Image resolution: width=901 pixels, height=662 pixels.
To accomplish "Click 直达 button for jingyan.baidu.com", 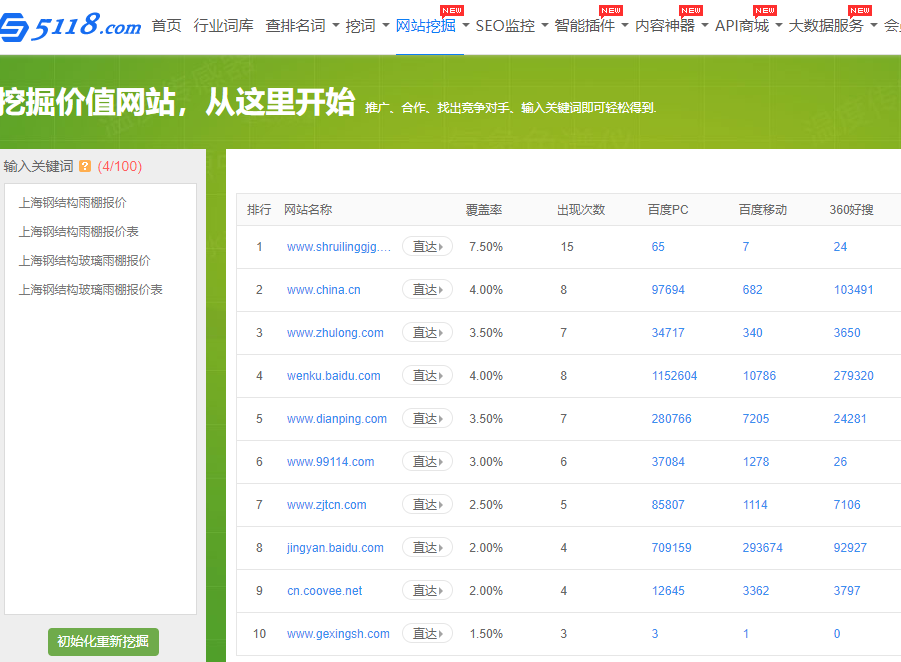I will pos(428,548).
